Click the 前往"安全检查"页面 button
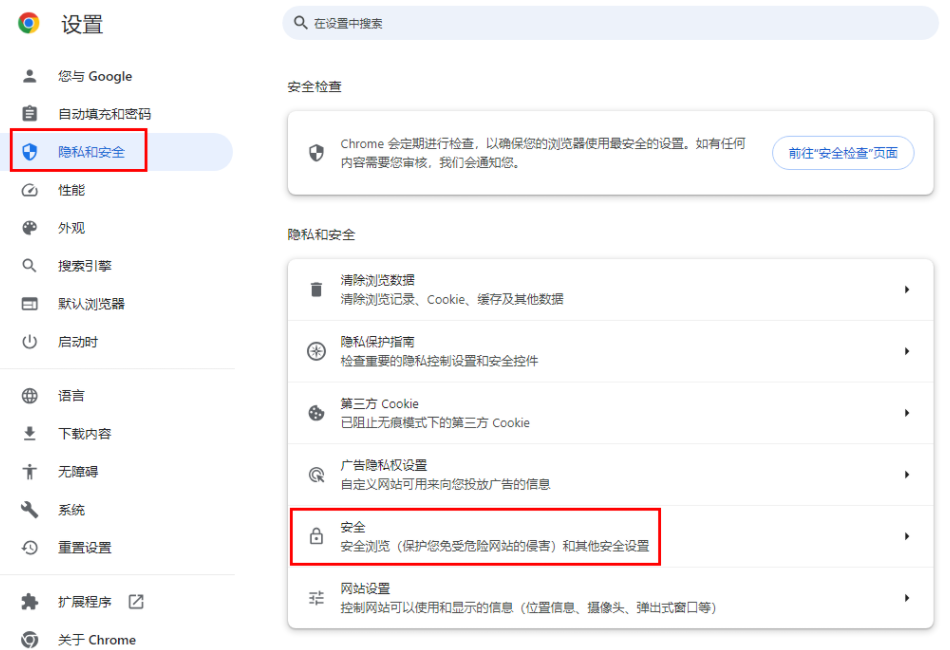Viewport: 950px width, 650px height. click(843, 153)
